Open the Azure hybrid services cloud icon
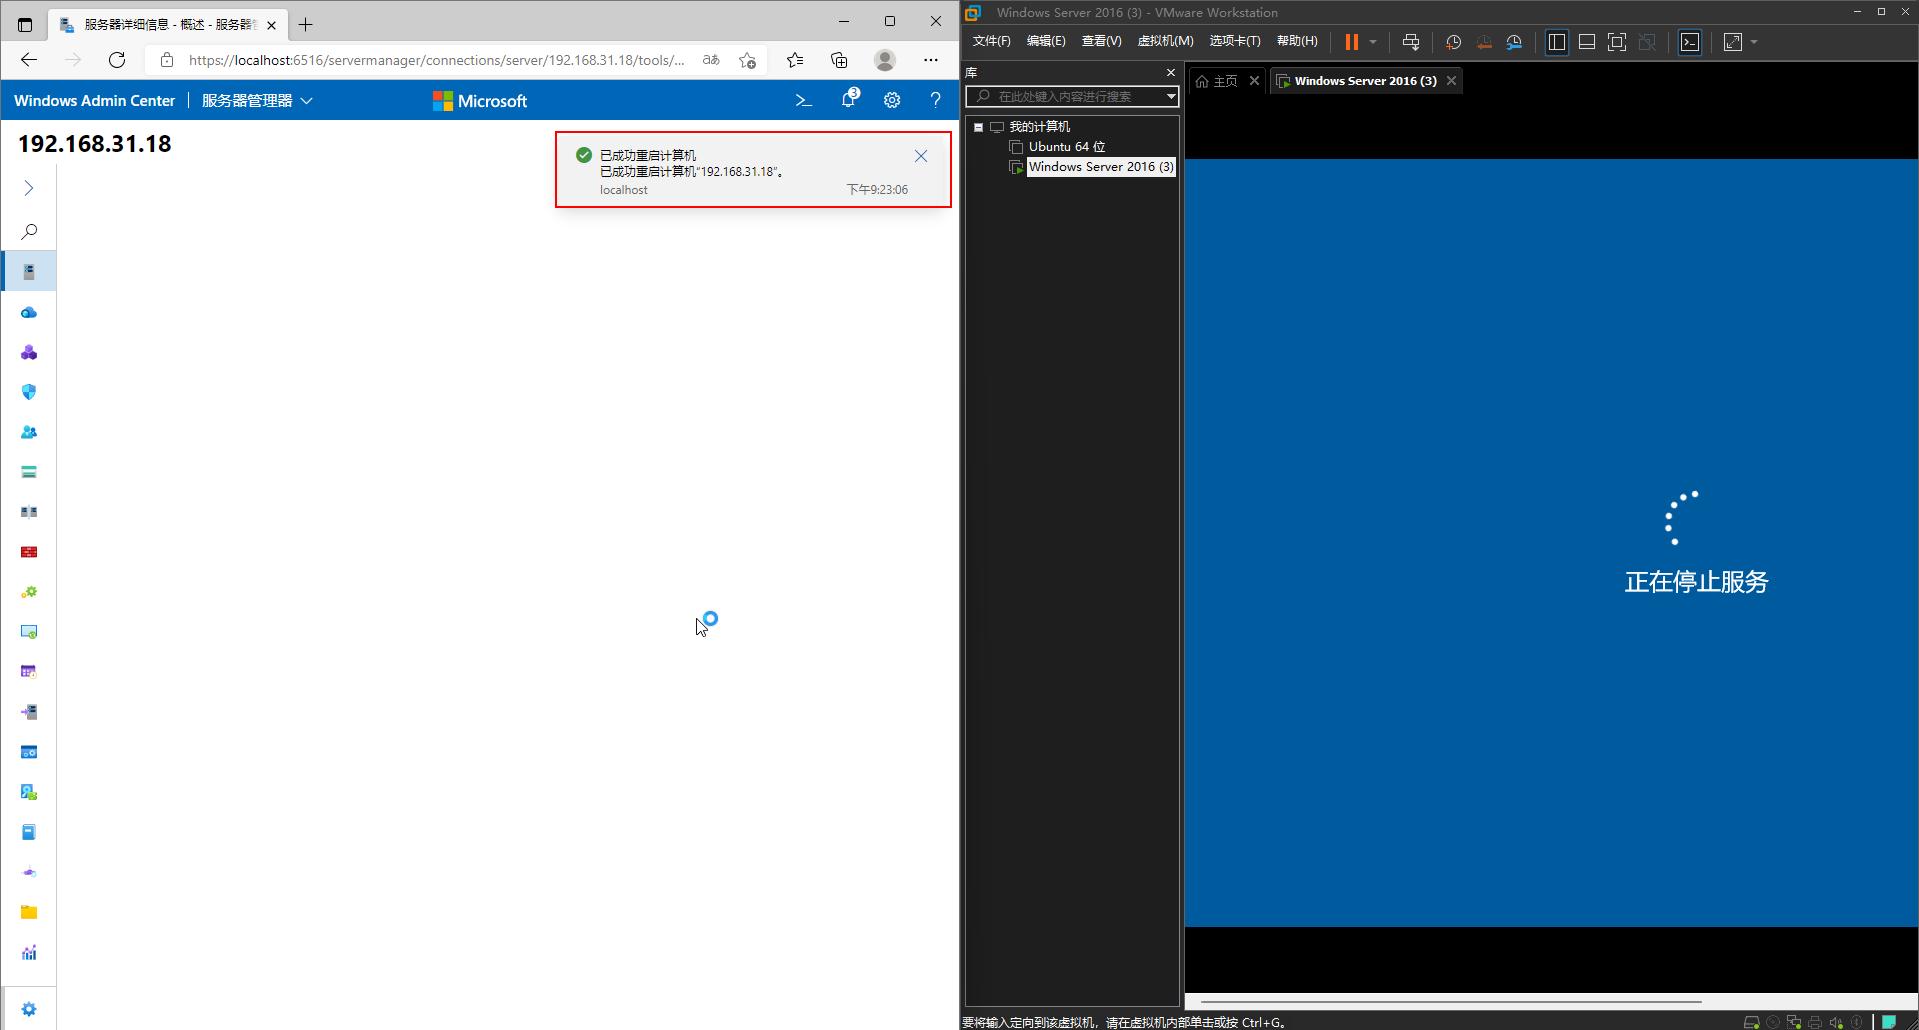Screen dimensions: 1919x1030 click(x=29, y=312)
